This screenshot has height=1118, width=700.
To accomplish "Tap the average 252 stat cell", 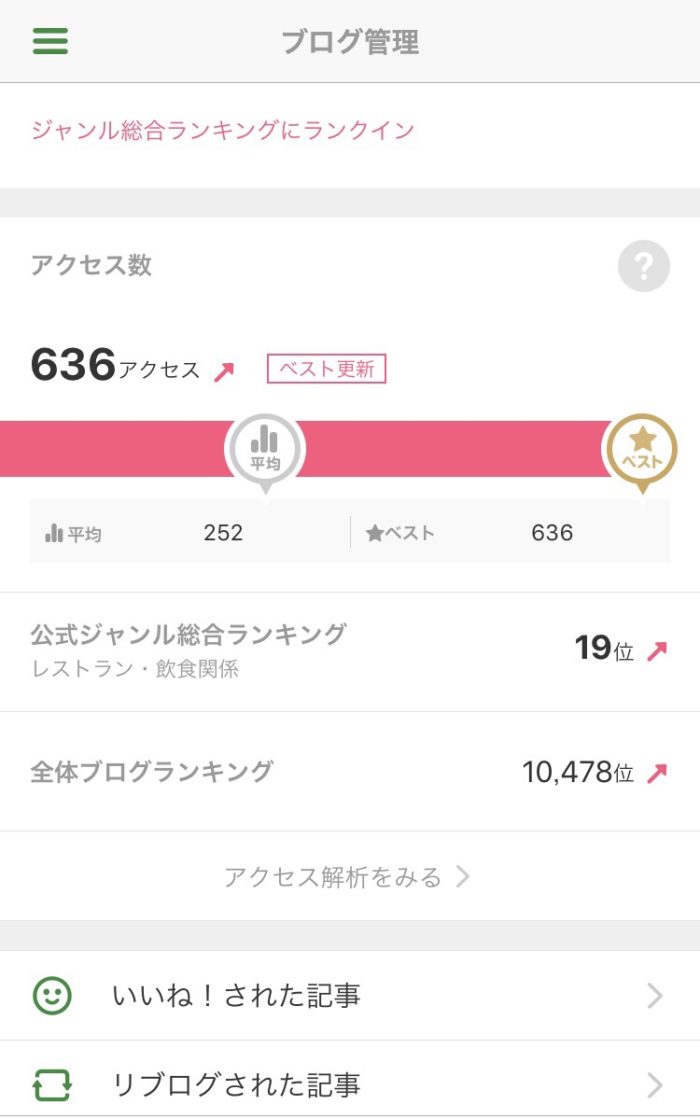I will click(190, 533).
